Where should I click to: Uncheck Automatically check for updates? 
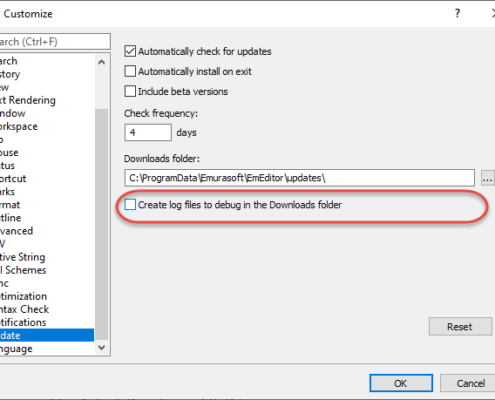click(x=130, y=51)
